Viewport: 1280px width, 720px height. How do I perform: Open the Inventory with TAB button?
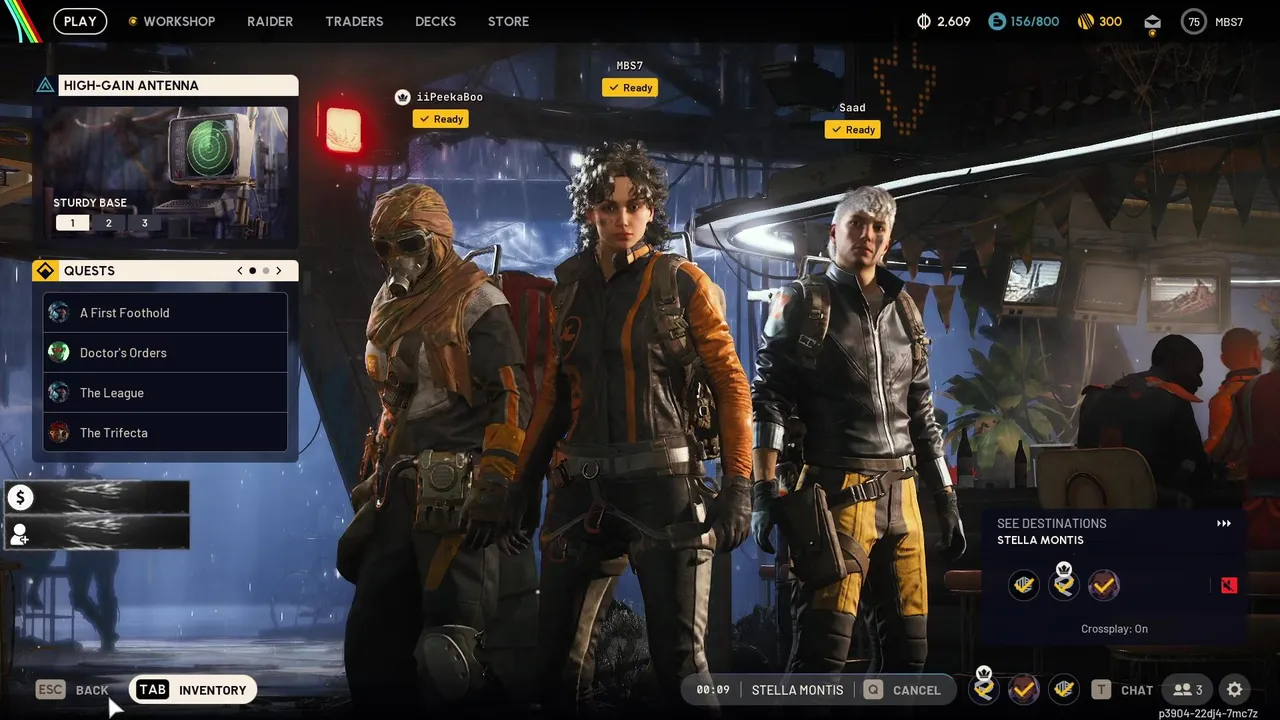(193, 689)
